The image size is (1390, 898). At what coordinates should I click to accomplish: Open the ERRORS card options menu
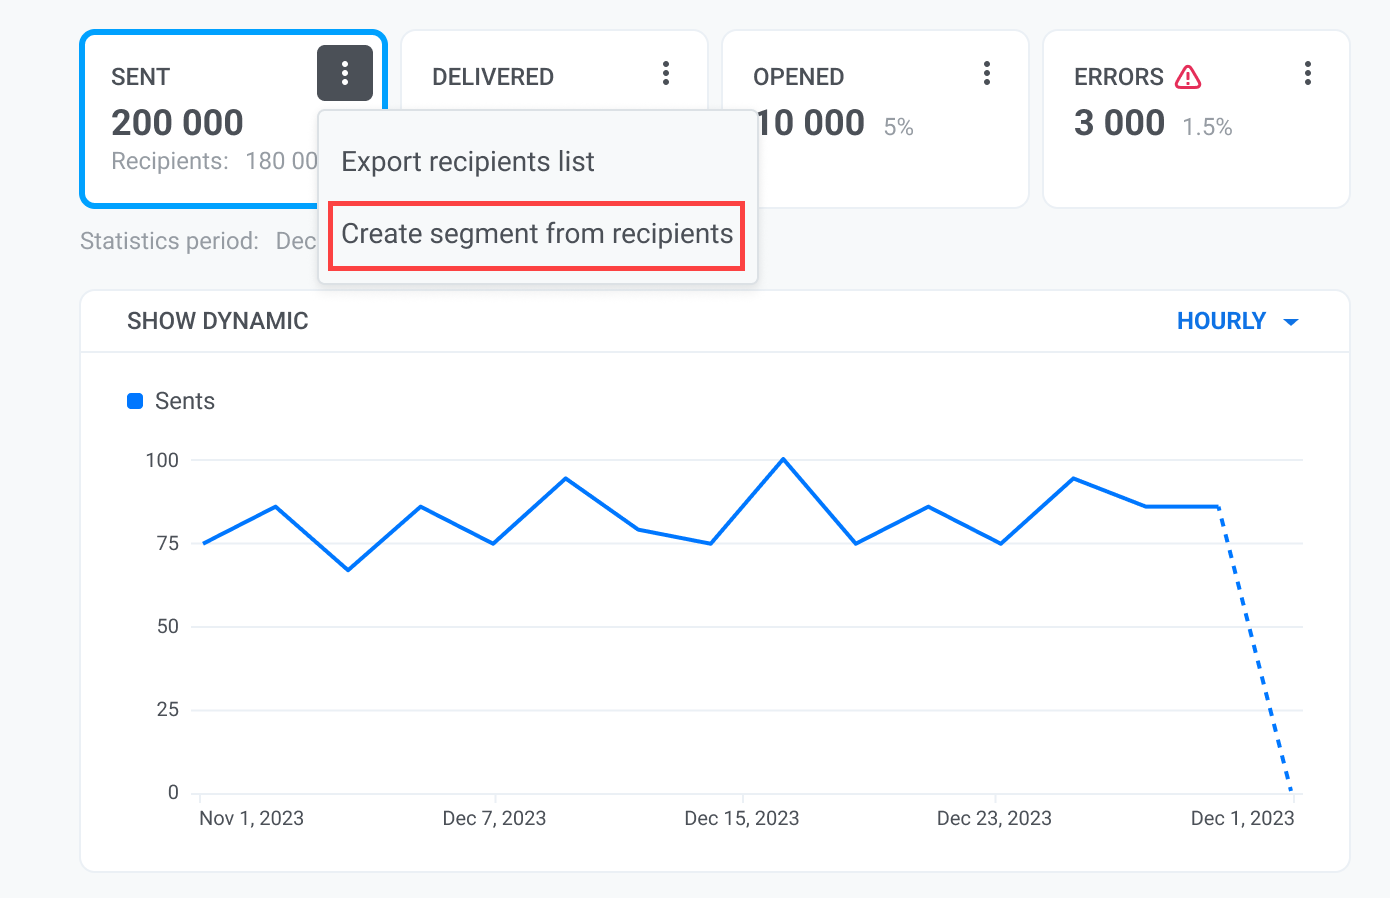tap(1308, 73)
